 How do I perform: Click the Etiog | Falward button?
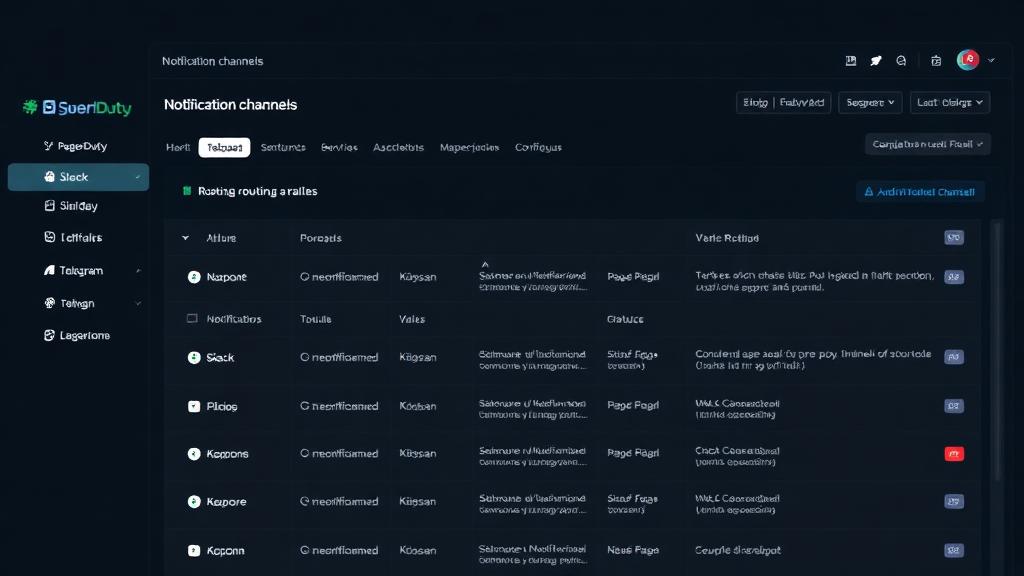(x=783, y=102)
